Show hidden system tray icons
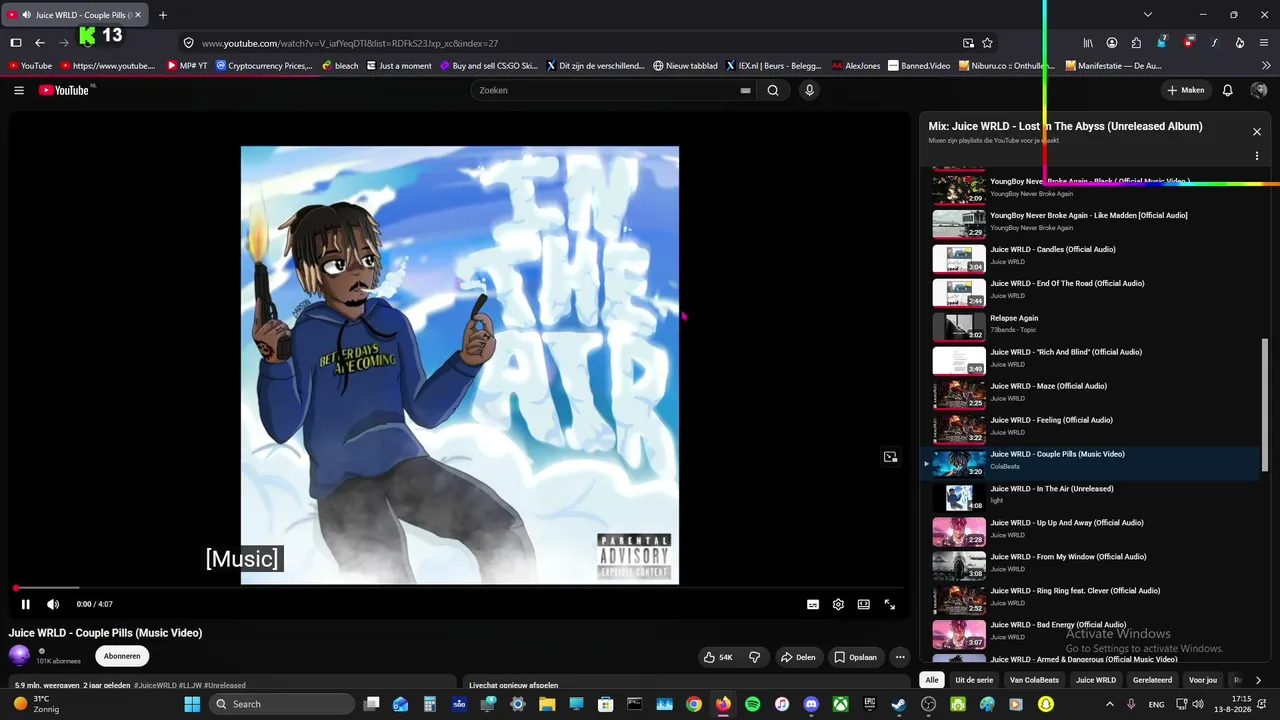Viewport: 1280px width, 720px height. (1109, 704)
